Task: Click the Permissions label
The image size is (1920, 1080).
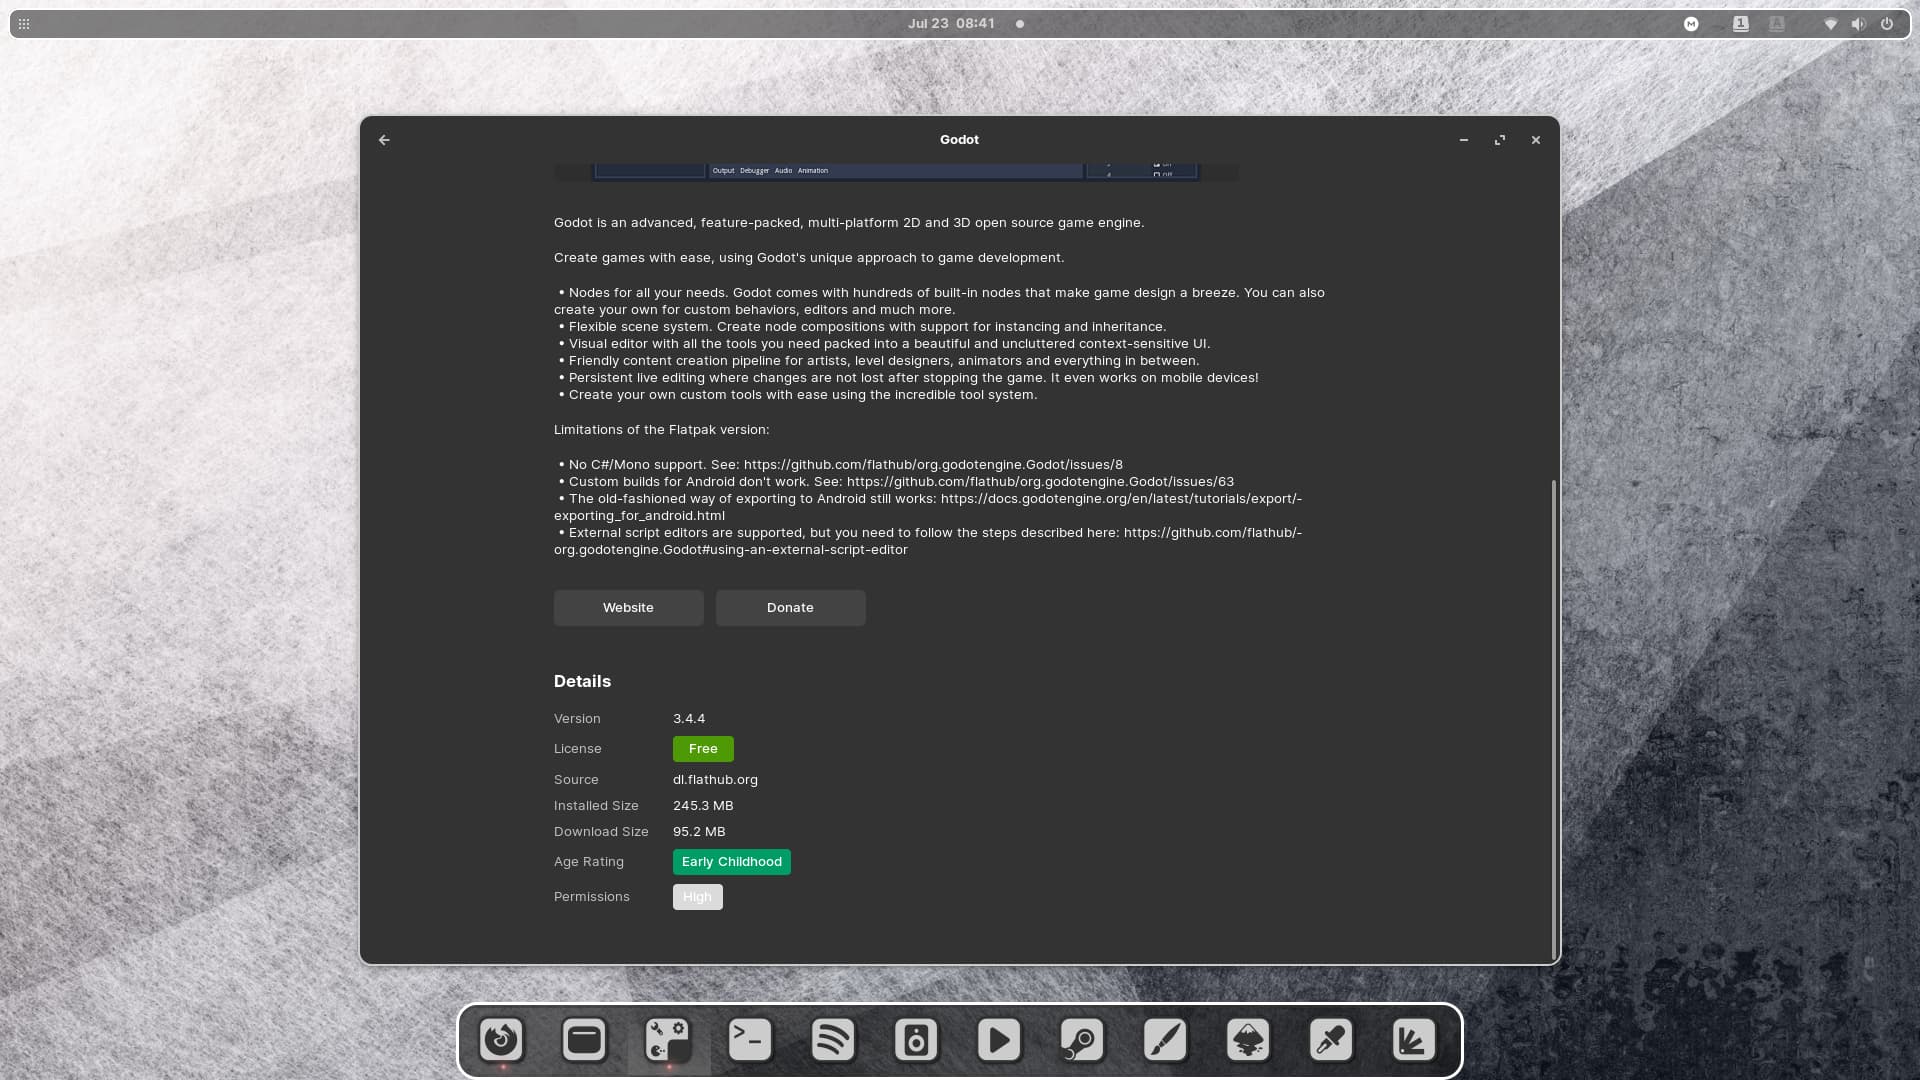Action: click(x=592, y=897)
